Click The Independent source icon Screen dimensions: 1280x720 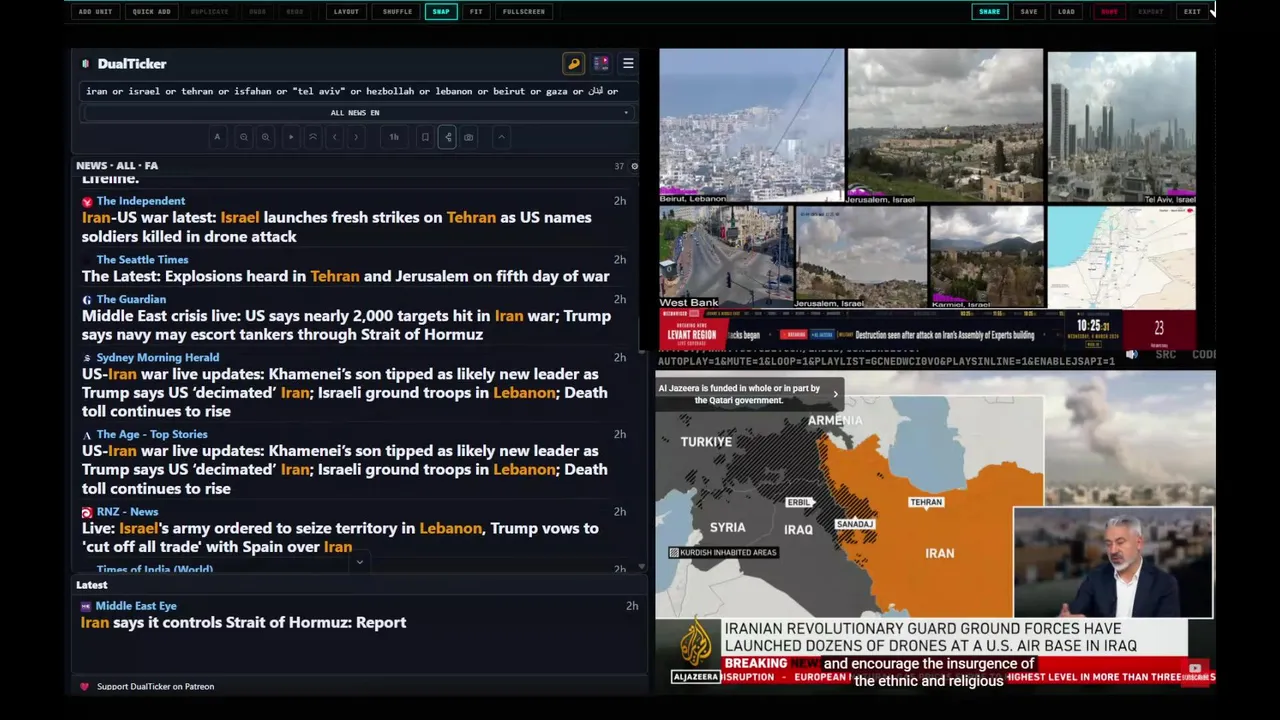pos(88,201)
